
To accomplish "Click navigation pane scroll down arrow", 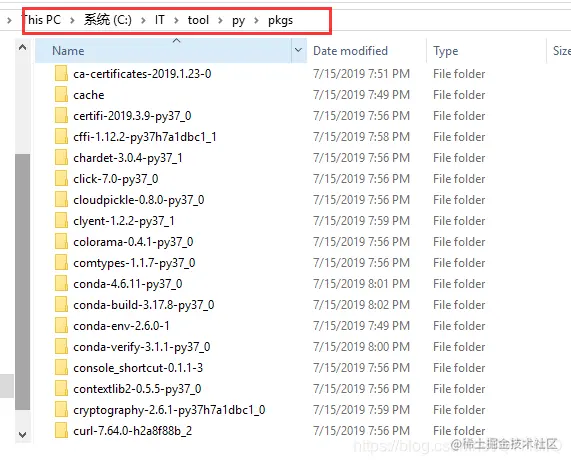I will coord(23,434).
